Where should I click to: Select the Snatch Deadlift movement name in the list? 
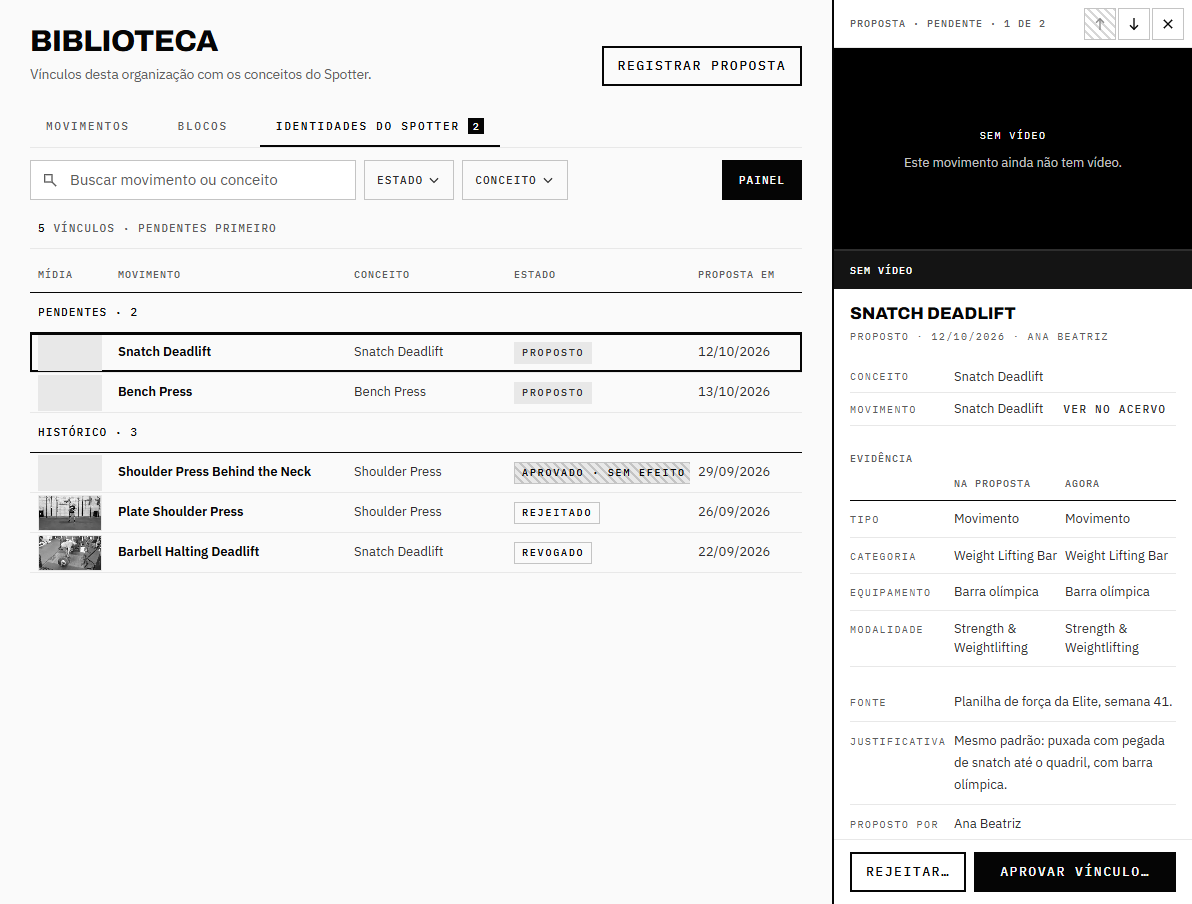164,351
